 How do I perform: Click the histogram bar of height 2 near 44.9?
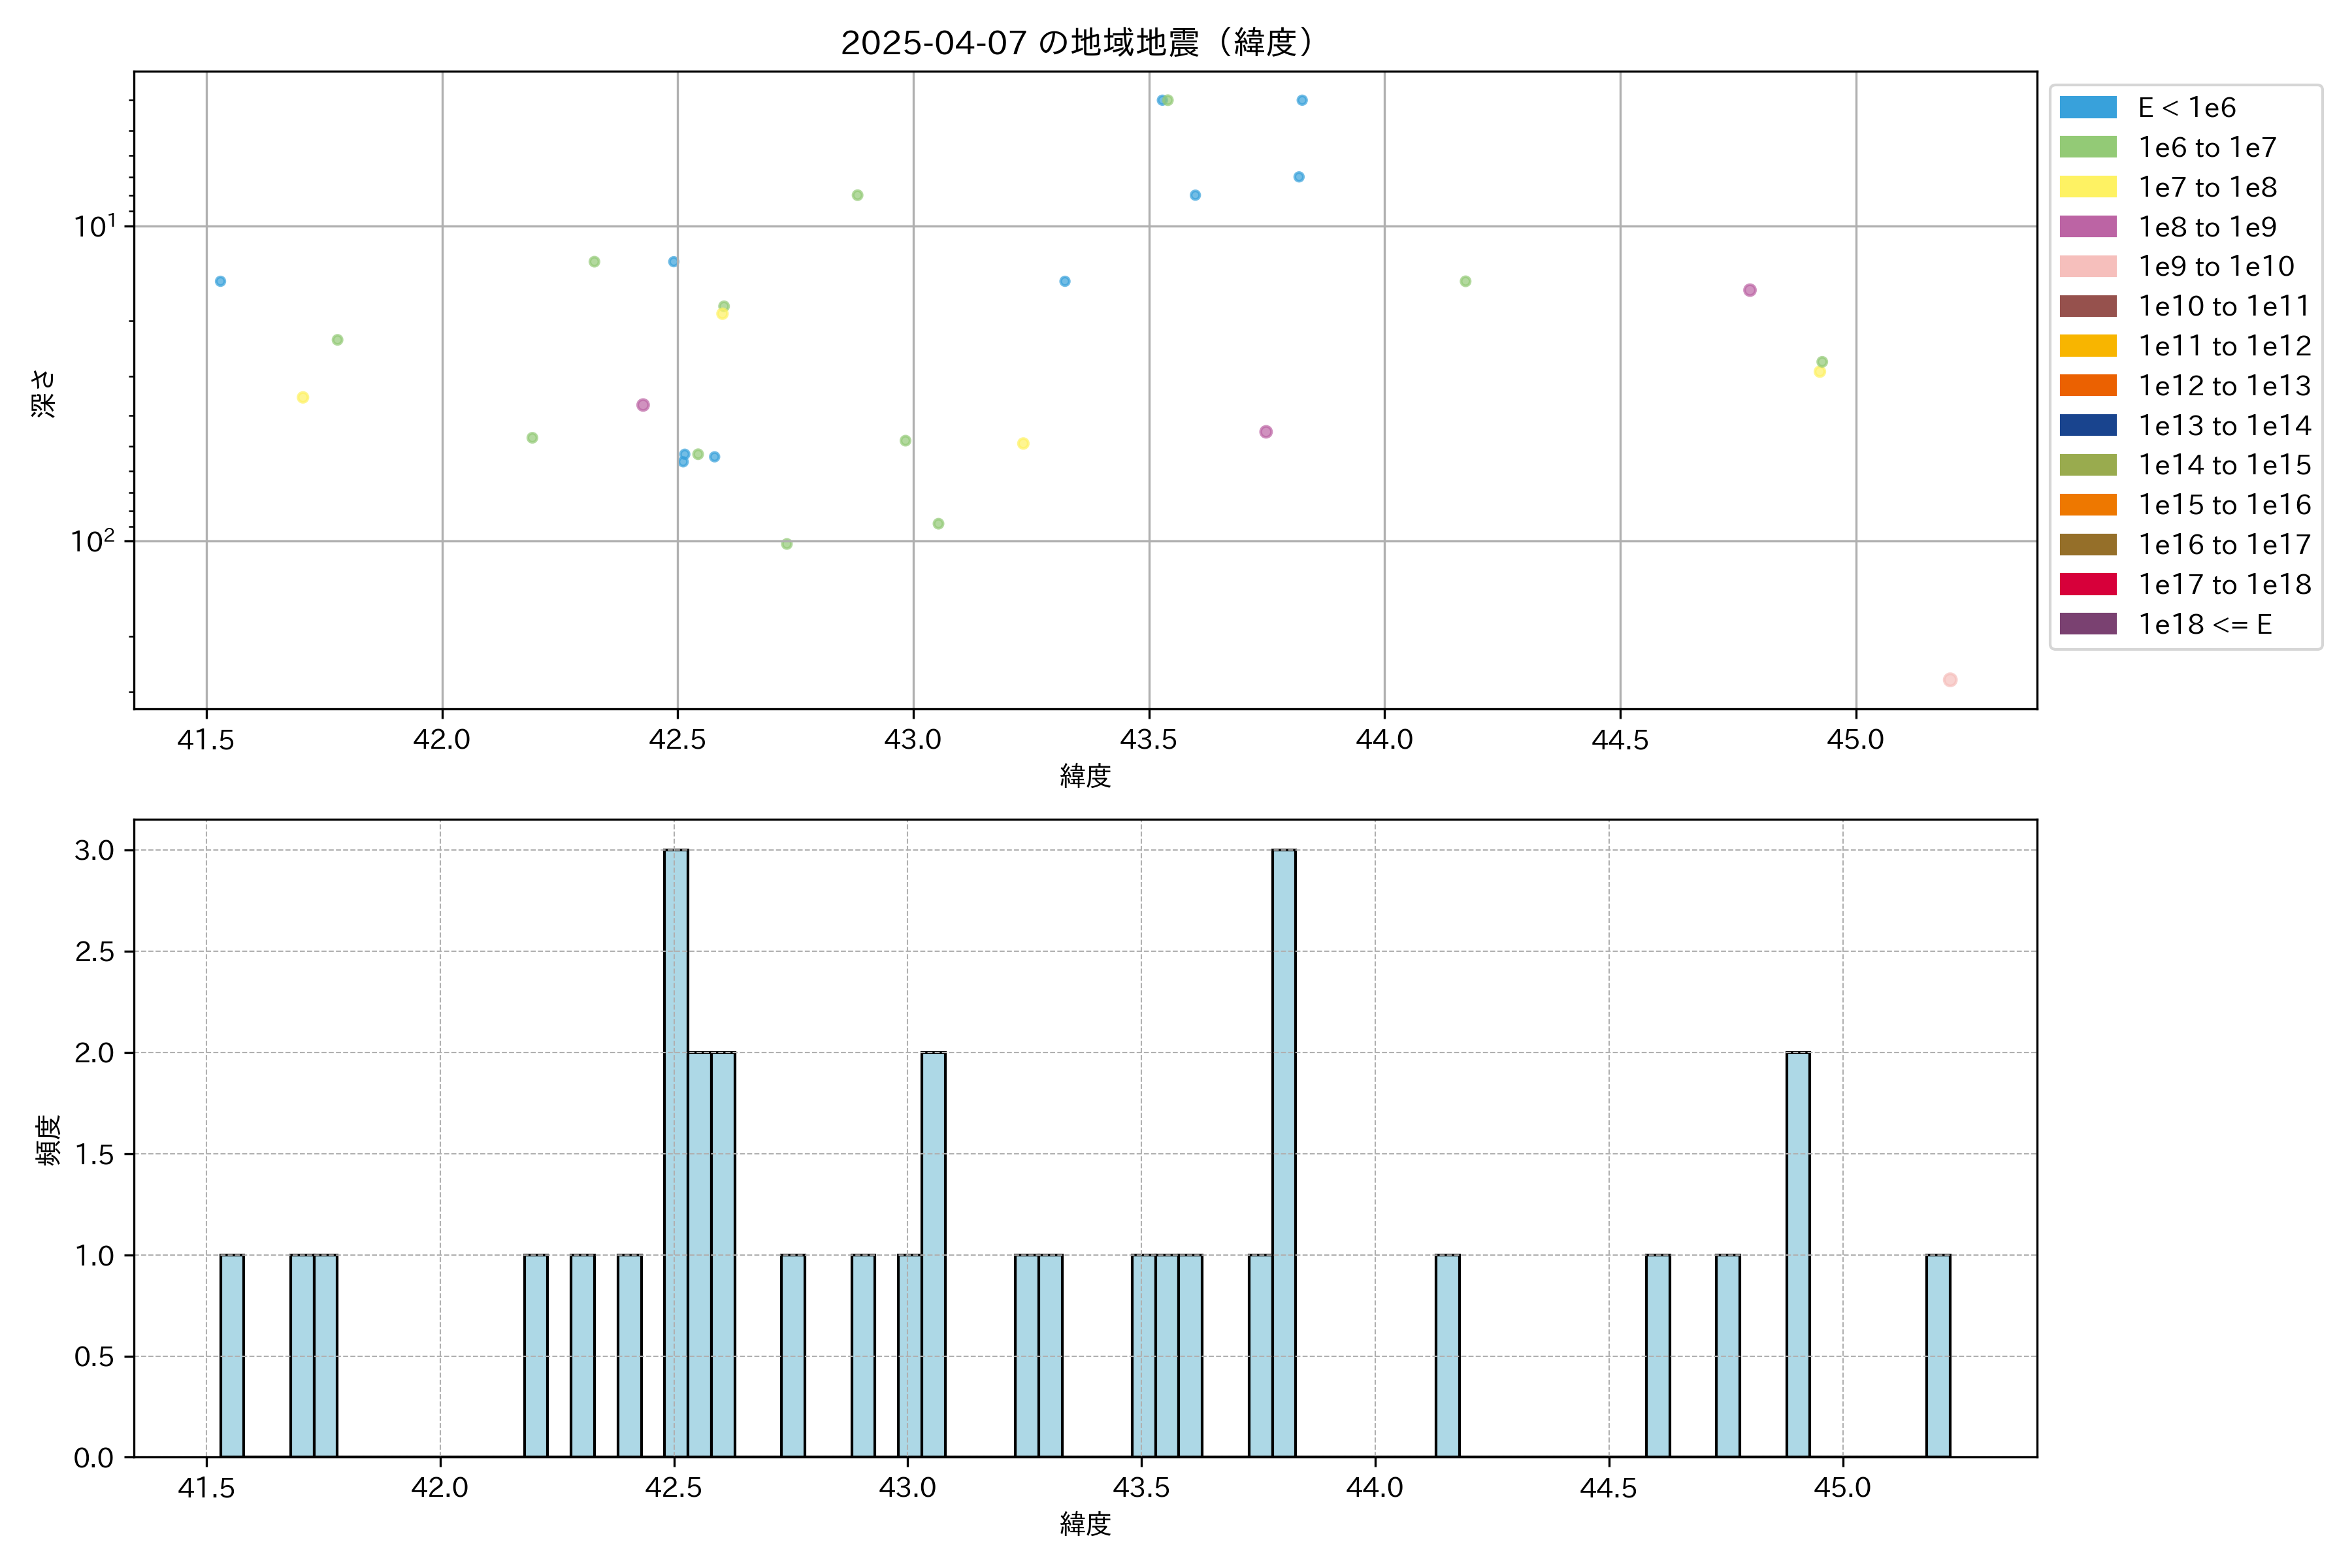pos(1798,1255)
